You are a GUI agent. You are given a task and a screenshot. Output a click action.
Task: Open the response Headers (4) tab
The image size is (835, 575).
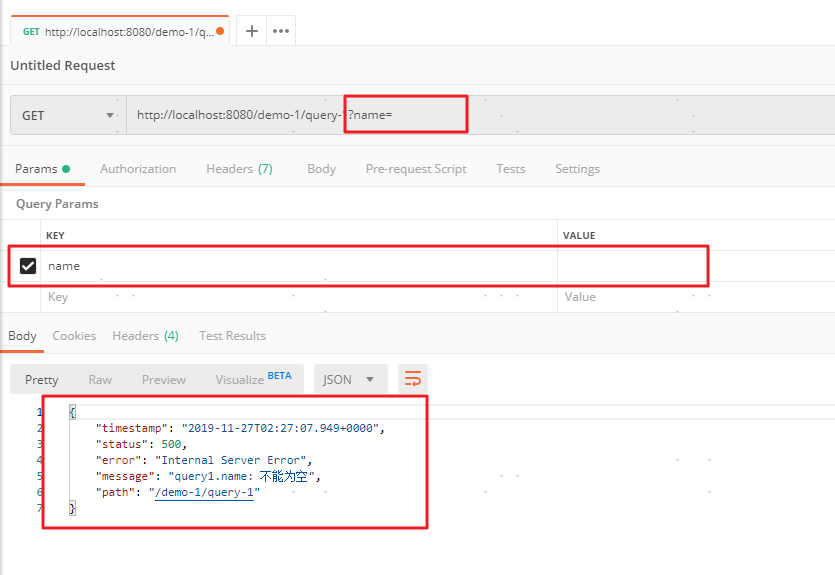(145, 336)
